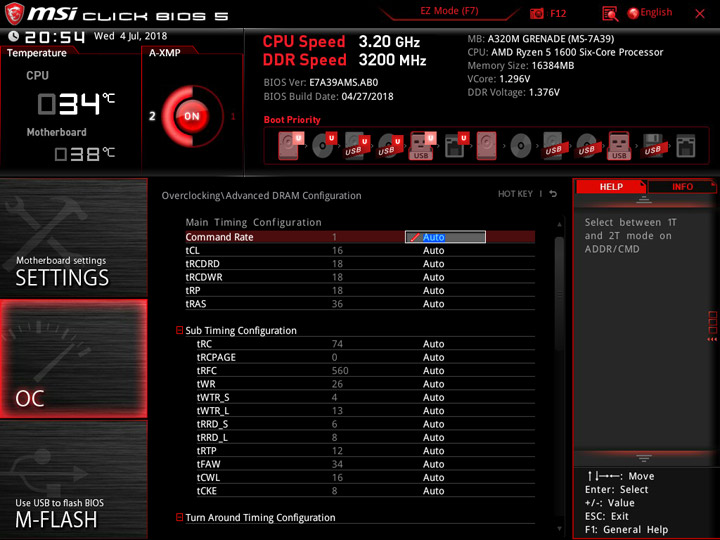This screenshot has height=540, width=720.
Task: Switch to the INFO tab
Action: click(x=682, y=186)
